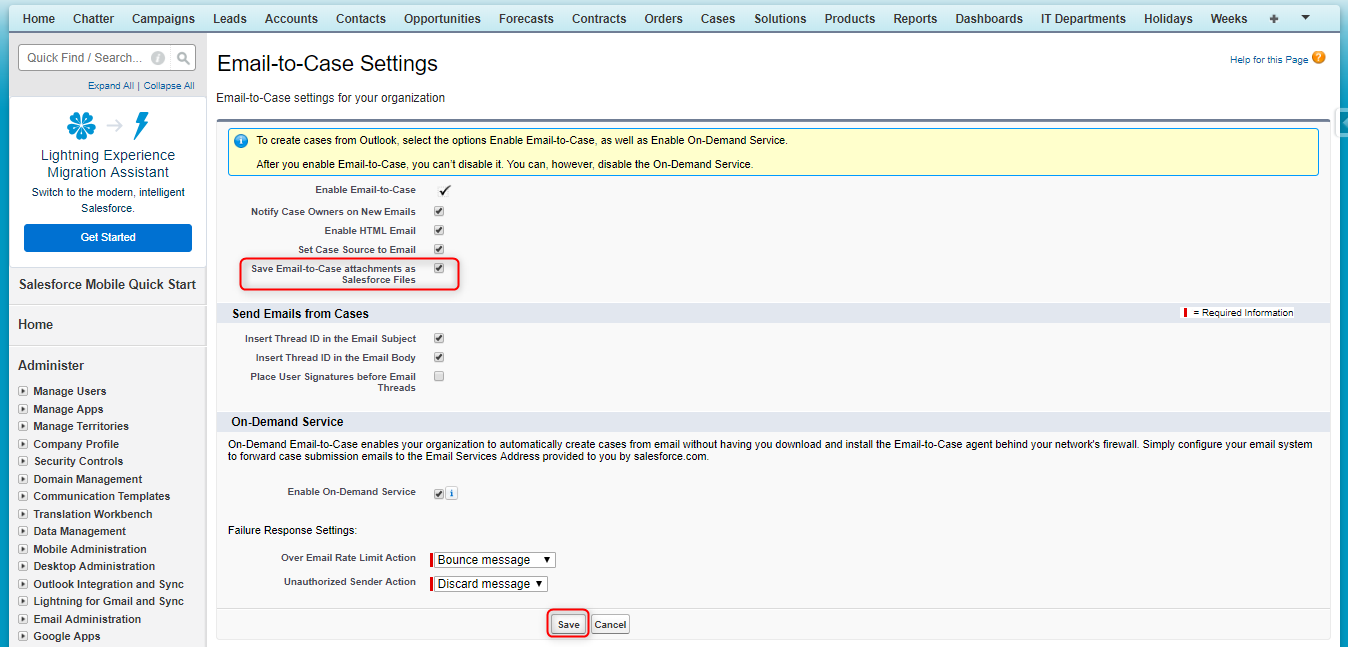Expand Email Administration tree node

(x=23, y=619)
